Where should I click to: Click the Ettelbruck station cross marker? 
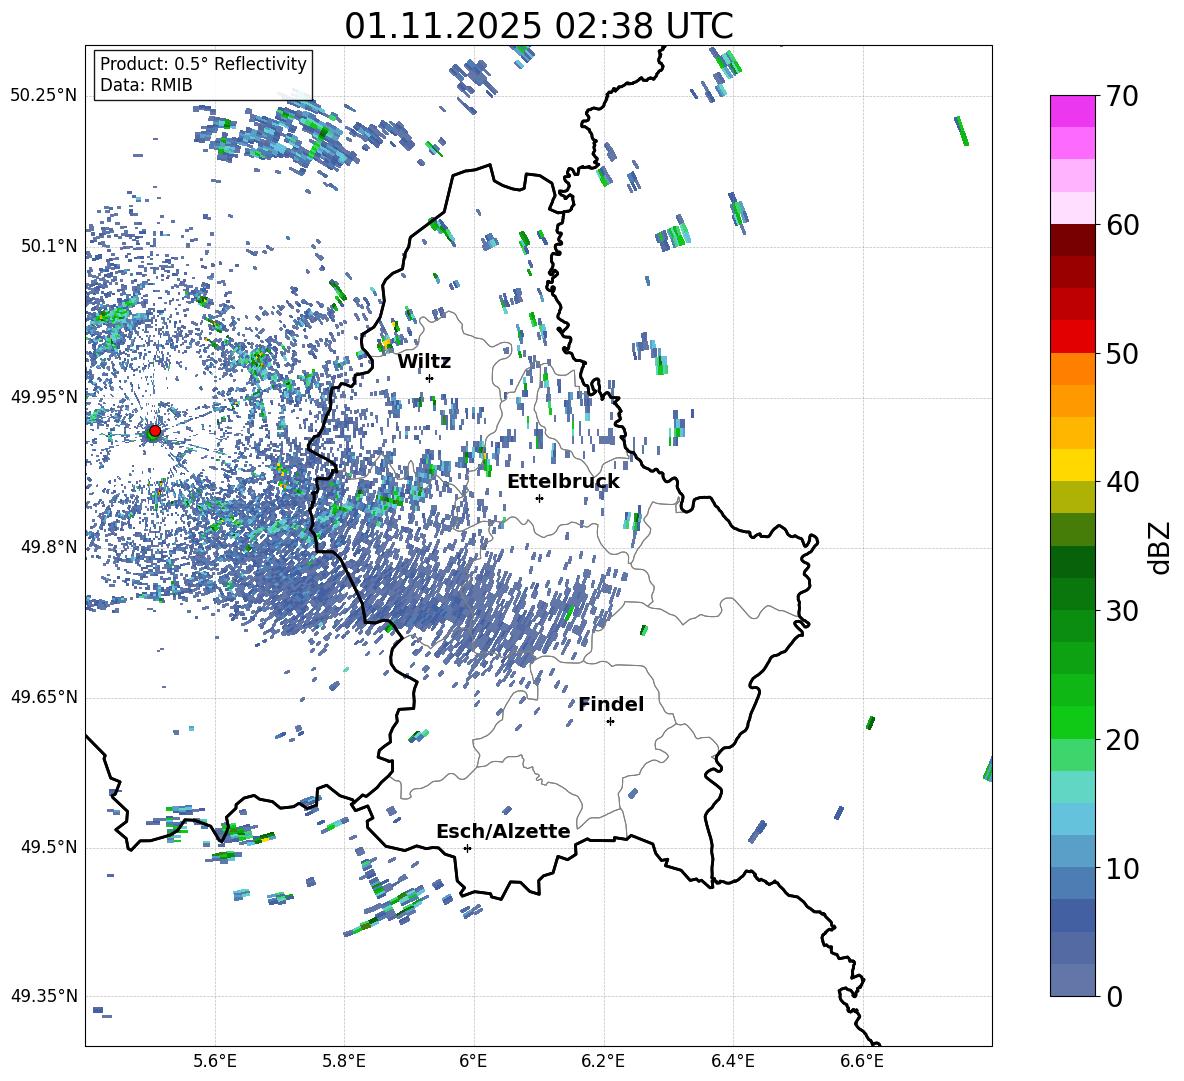(x=539, y=498)
